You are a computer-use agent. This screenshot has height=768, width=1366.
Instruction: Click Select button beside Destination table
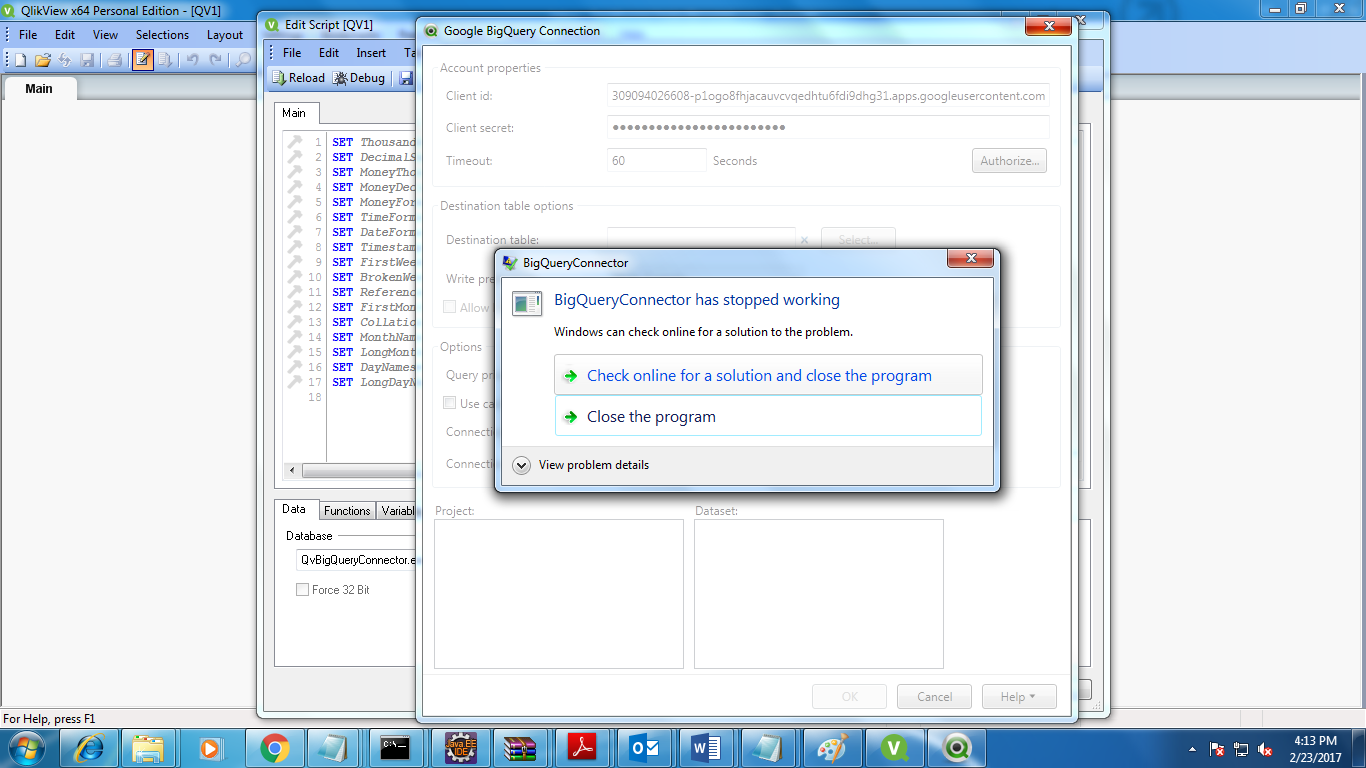(x=858, y=240)
